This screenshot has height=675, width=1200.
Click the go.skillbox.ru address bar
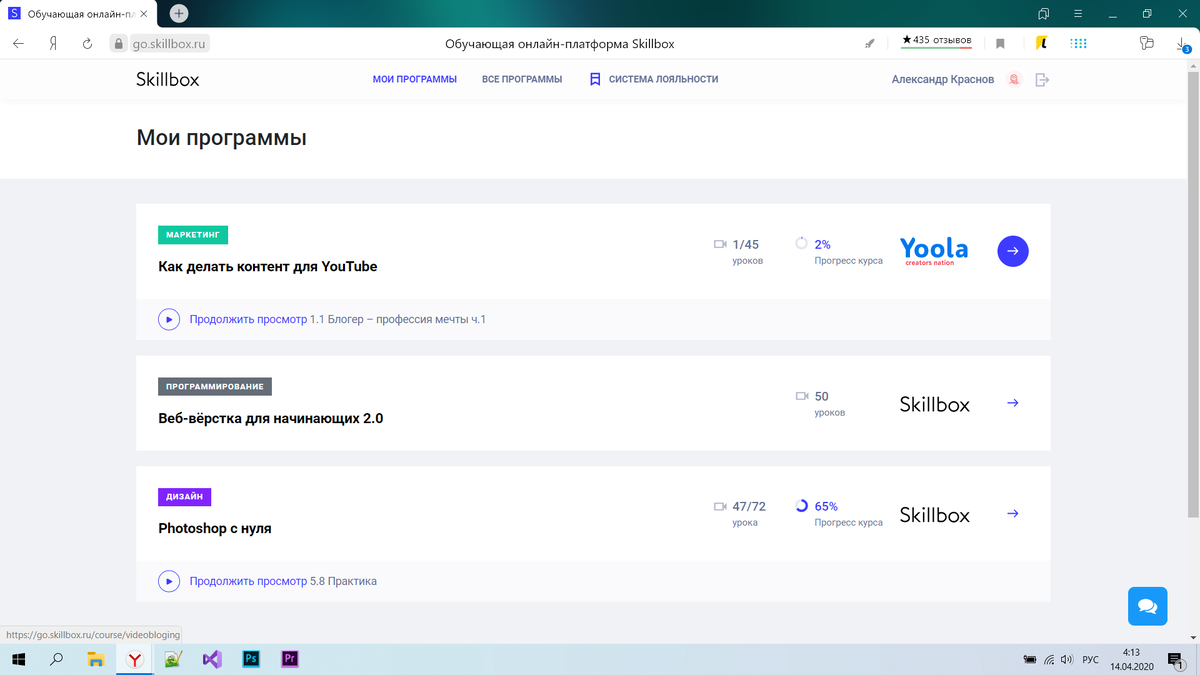click(x=170, y=43)
